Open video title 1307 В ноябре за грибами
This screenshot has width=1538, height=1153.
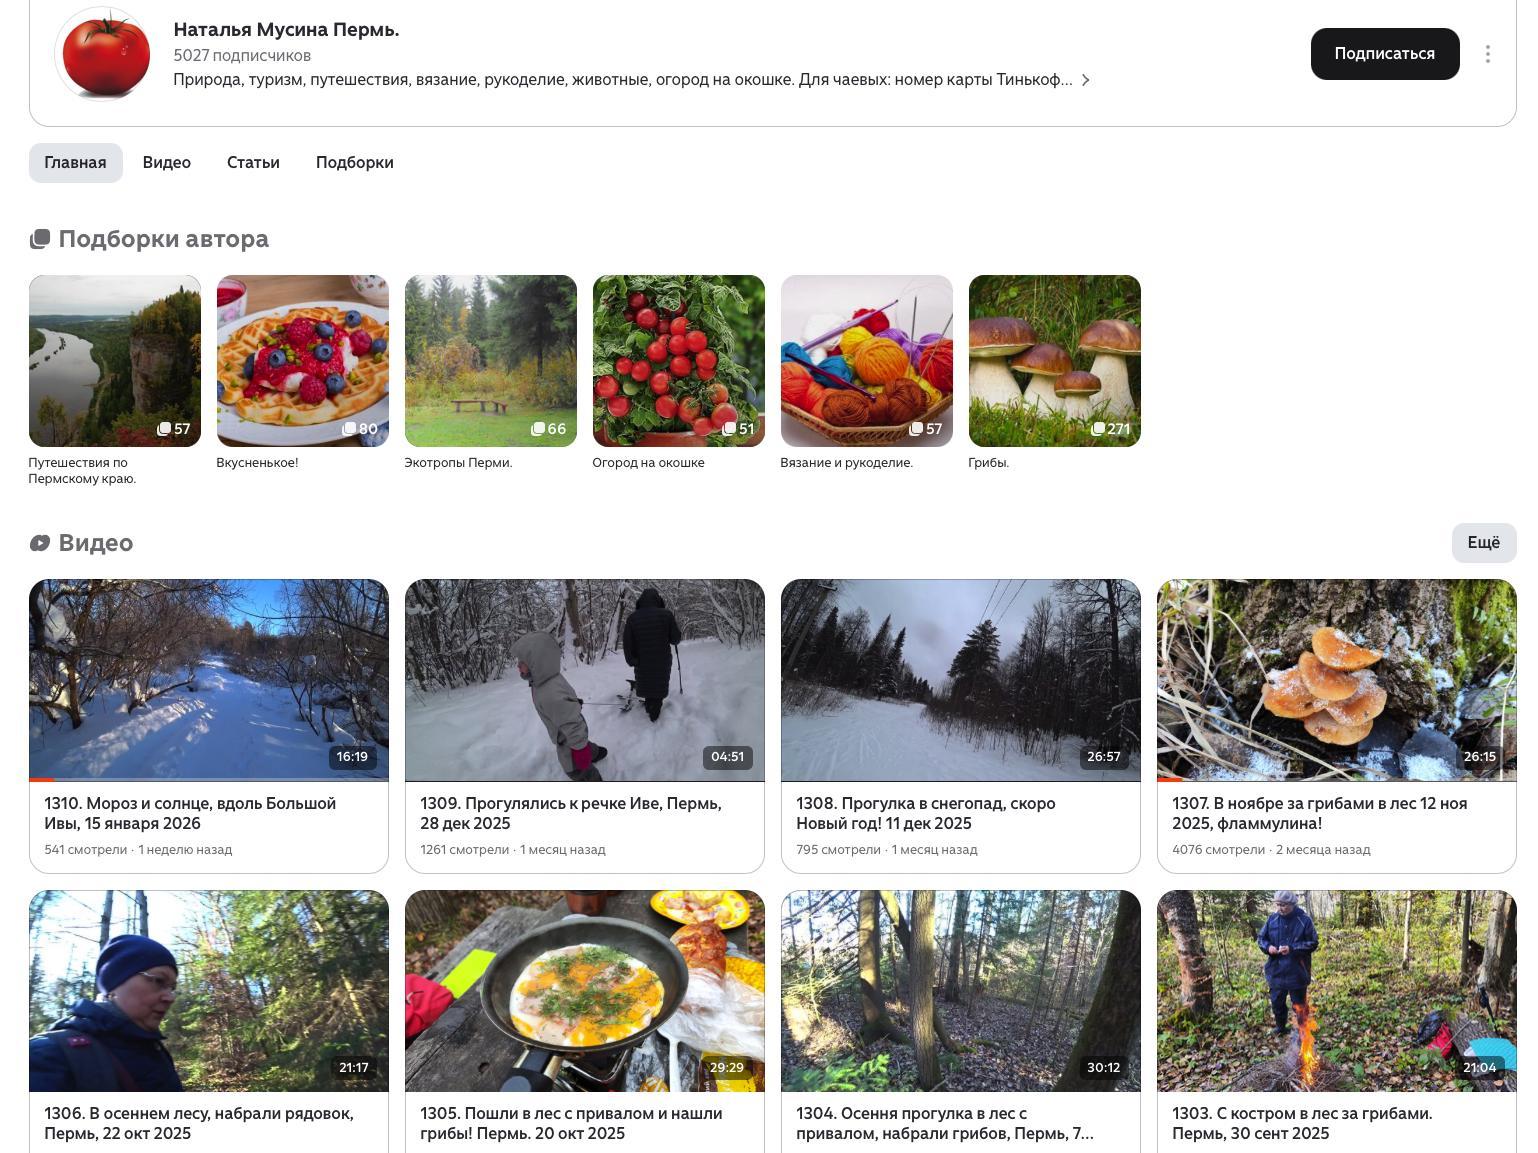(1319, 813)
